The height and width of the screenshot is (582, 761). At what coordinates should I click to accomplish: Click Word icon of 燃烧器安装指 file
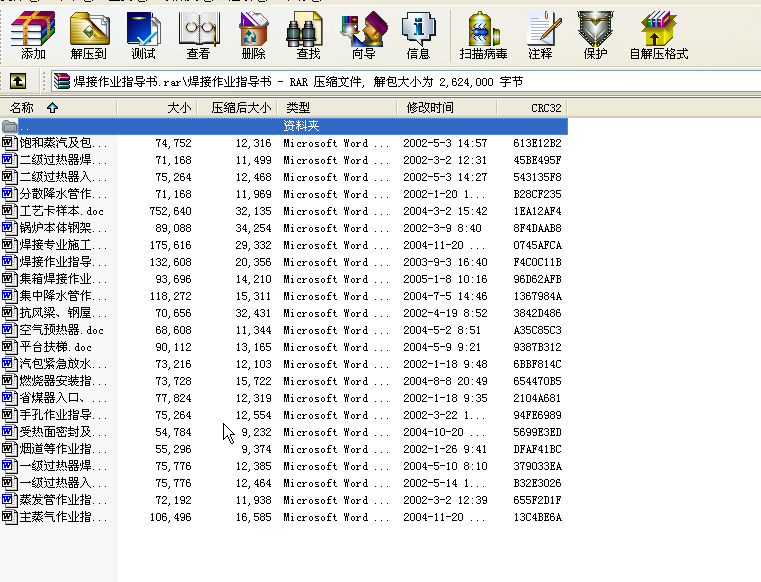[x=9, y=381]
